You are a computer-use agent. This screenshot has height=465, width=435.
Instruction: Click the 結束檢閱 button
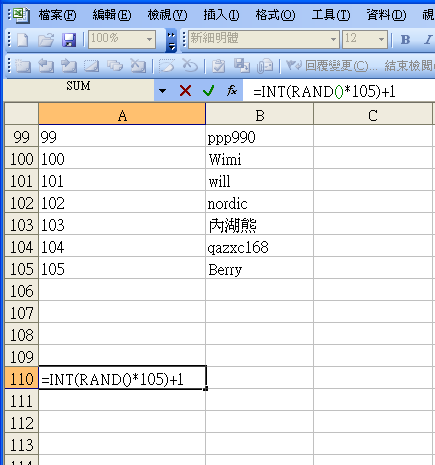pos(409,66)
